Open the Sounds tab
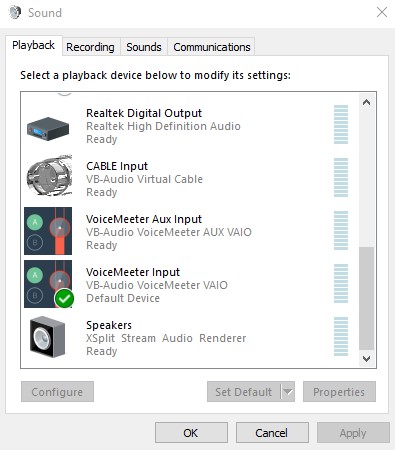Screen dimensions: 395x450 pos(144,47)
